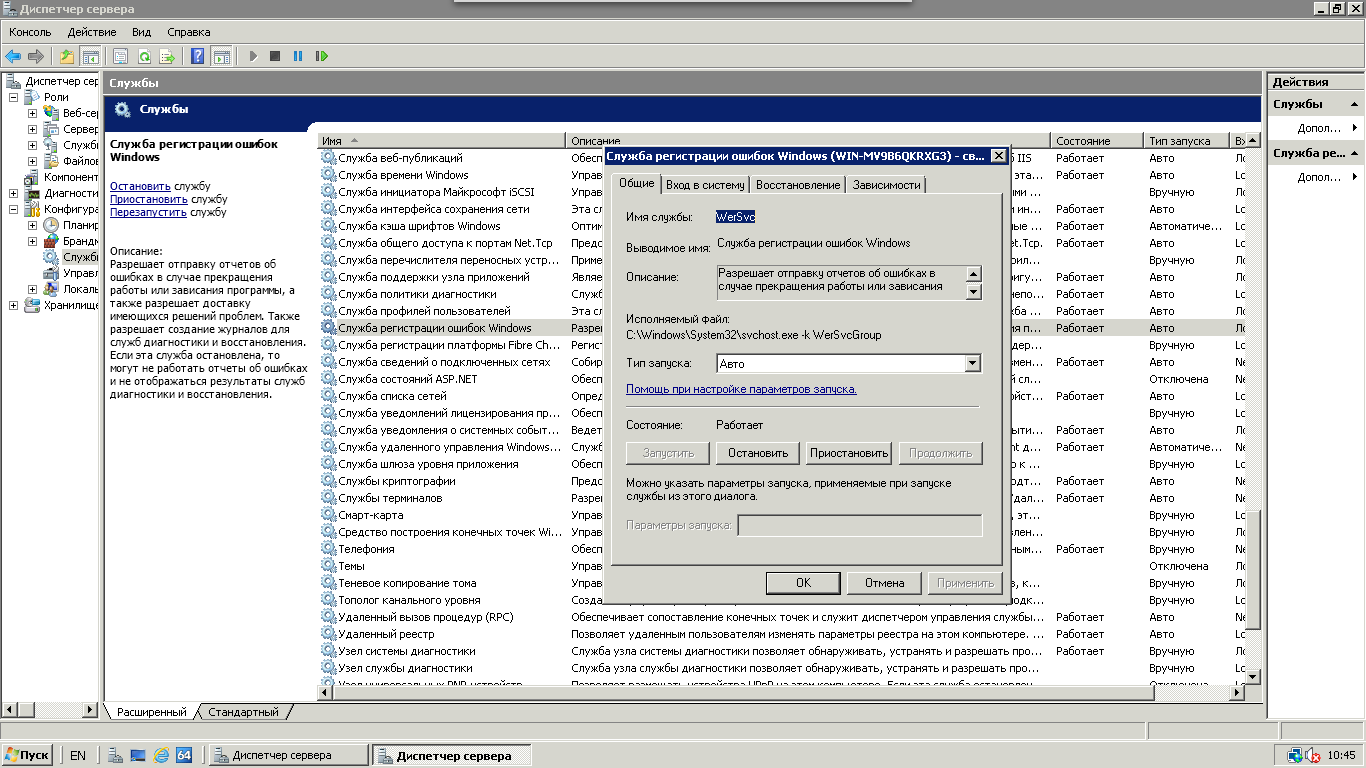Click the Компоненты tree node icon
This screenshot has width=1366, height=768.
coord(32,177)
